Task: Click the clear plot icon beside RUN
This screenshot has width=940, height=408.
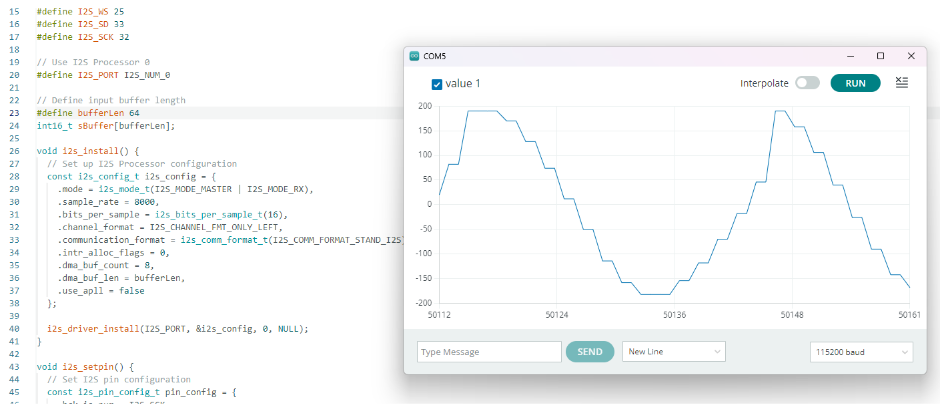Action: tap(901, 83)
